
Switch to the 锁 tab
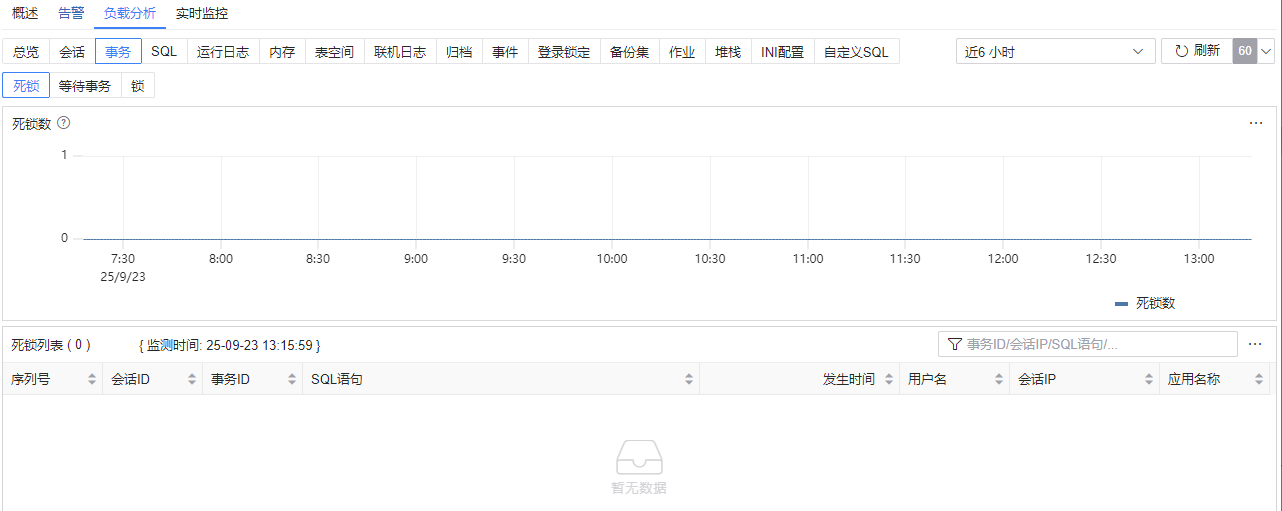coord(137,86)
